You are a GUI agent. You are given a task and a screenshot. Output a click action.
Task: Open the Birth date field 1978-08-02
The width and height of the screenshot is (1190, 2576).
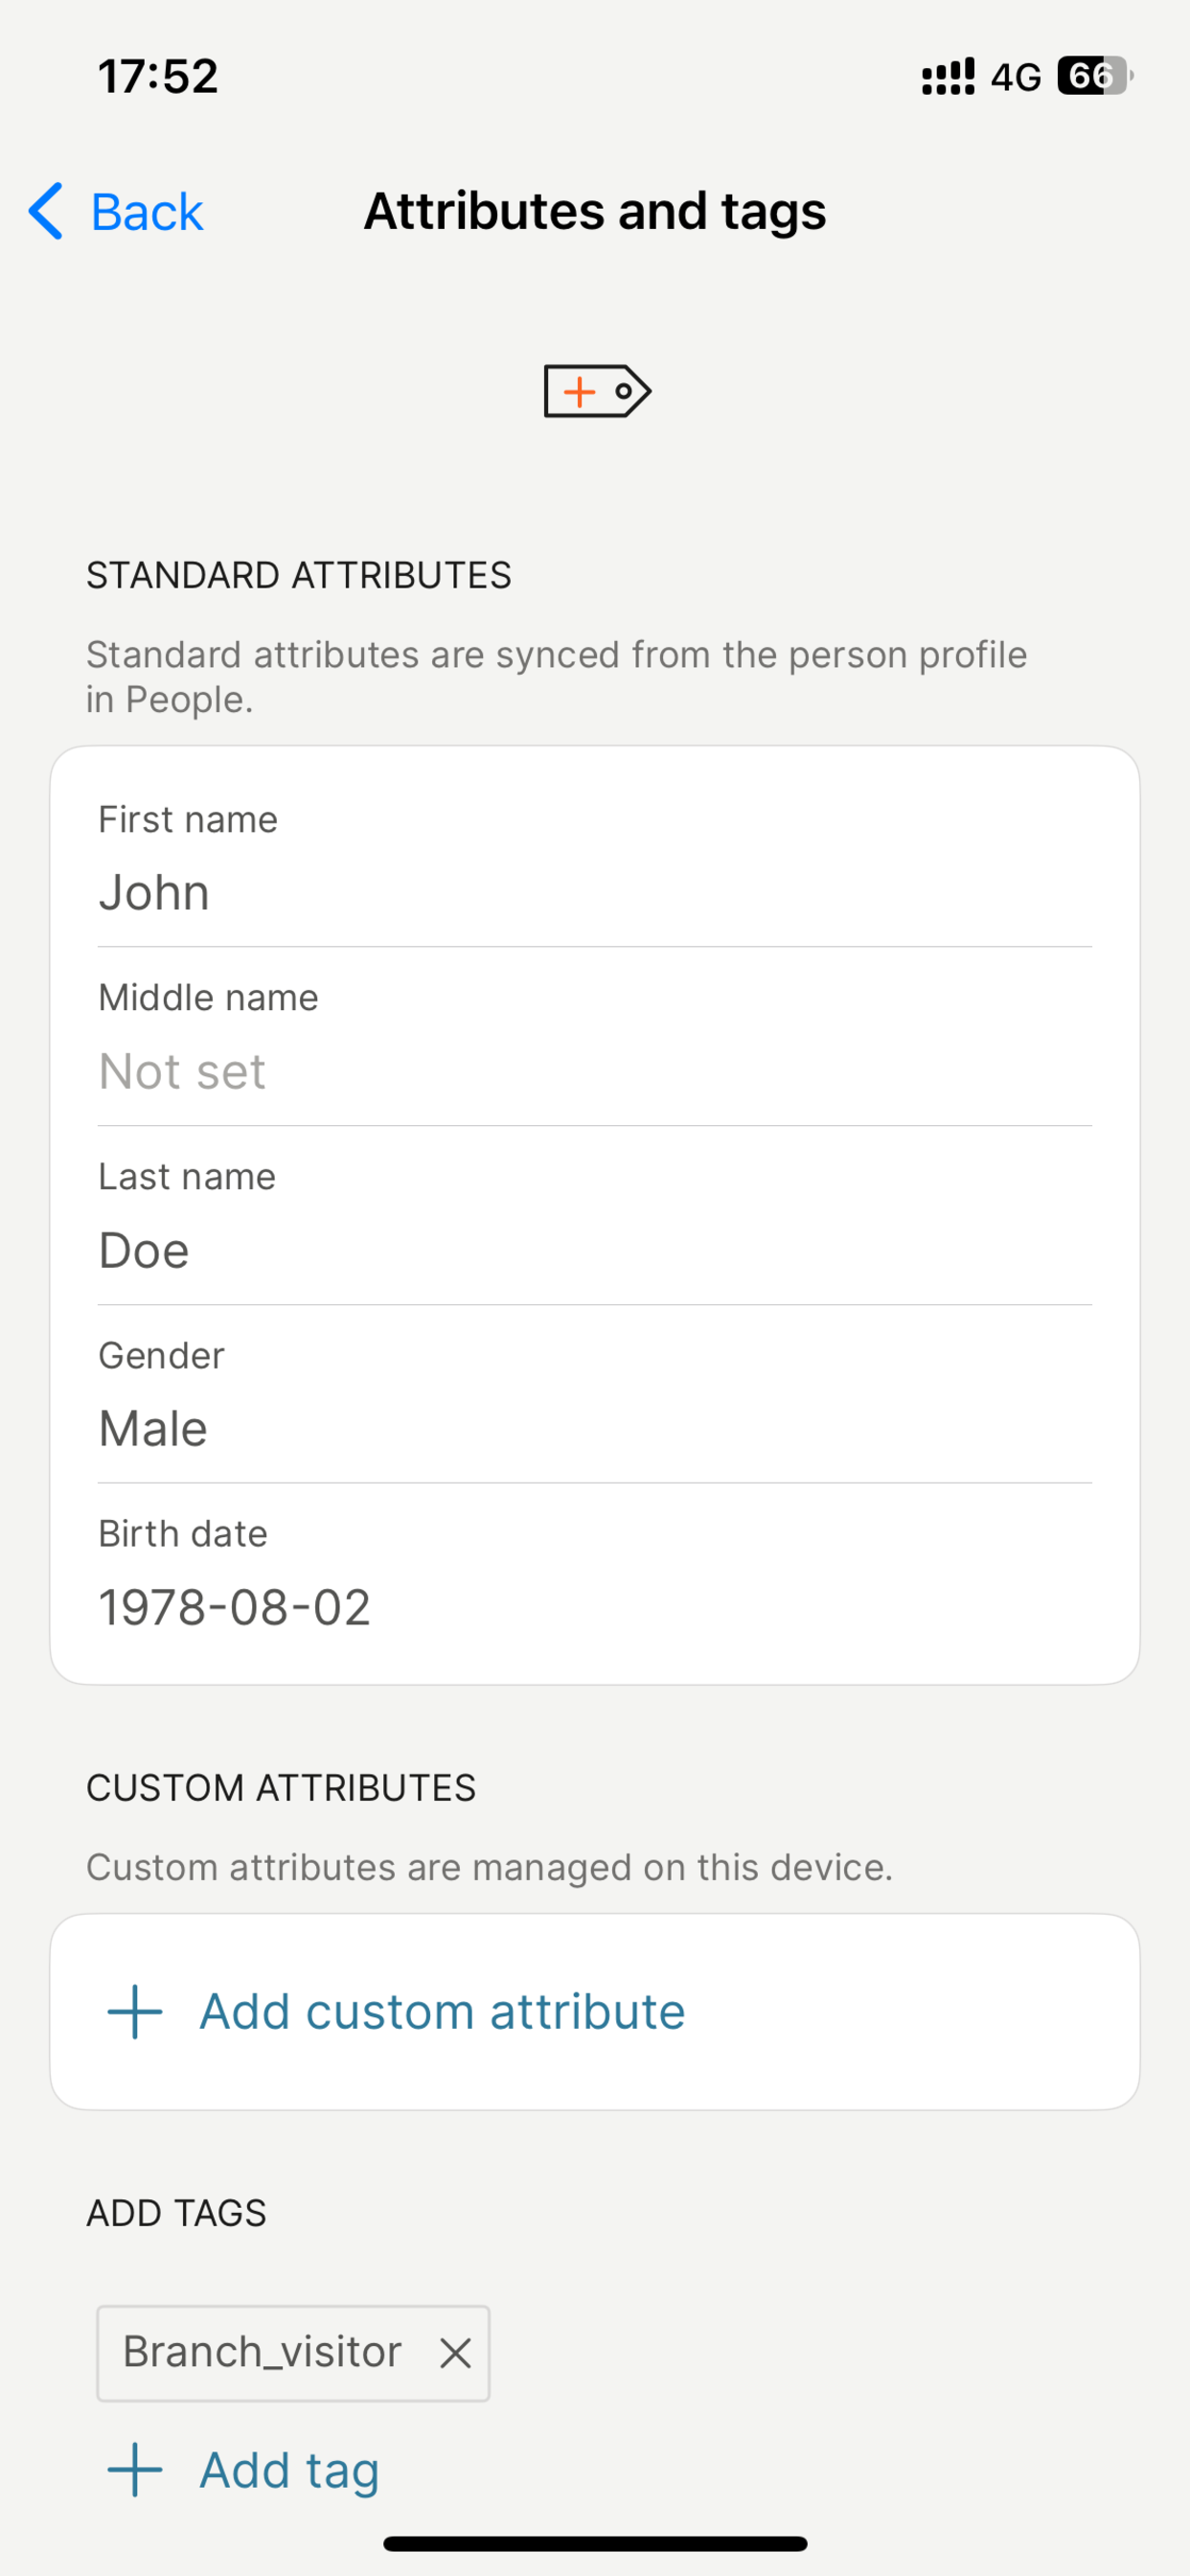(595, 1573)
